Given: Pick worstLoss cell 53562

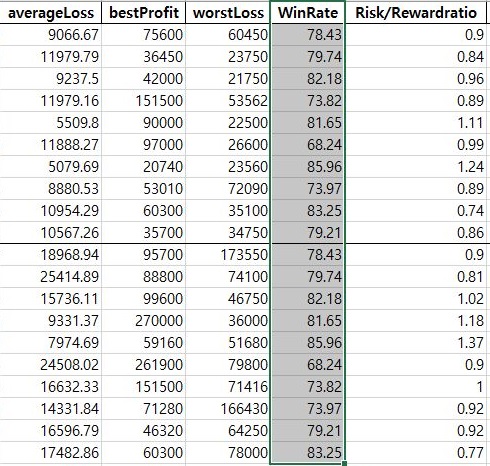Looking at the screenshot, I should [227, 101].
